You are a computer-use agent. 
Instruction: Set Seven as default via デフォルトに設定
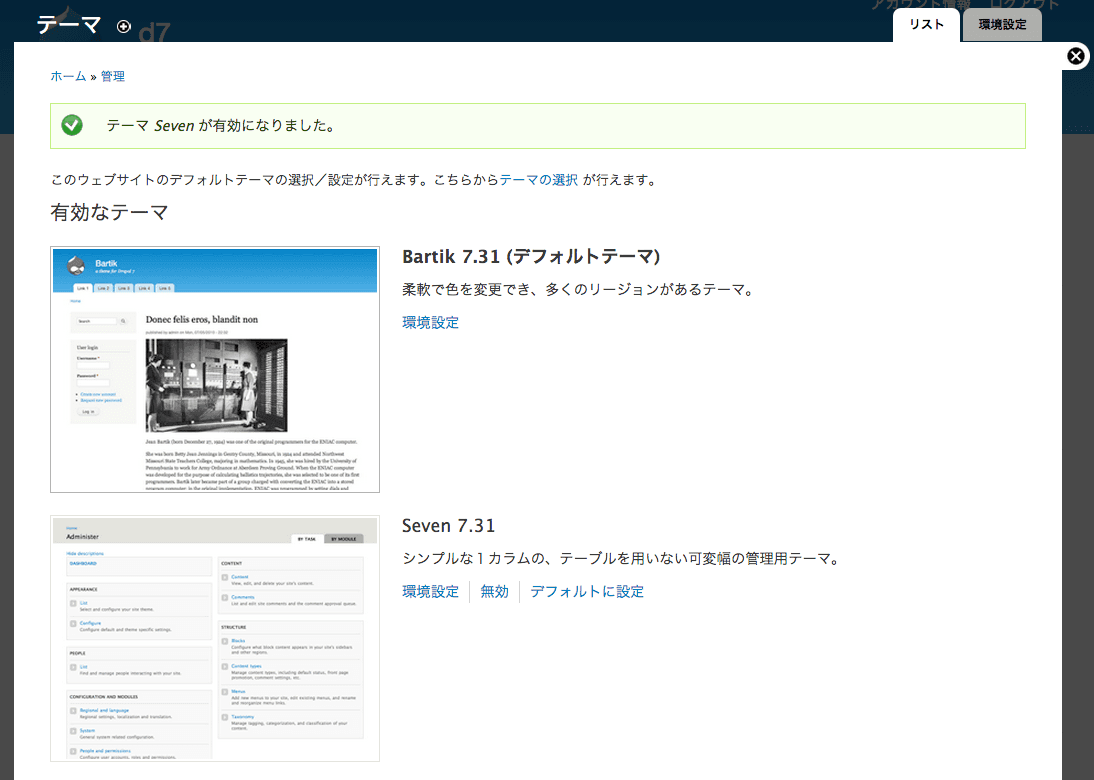pyautogui.click(x=587, y=592)
